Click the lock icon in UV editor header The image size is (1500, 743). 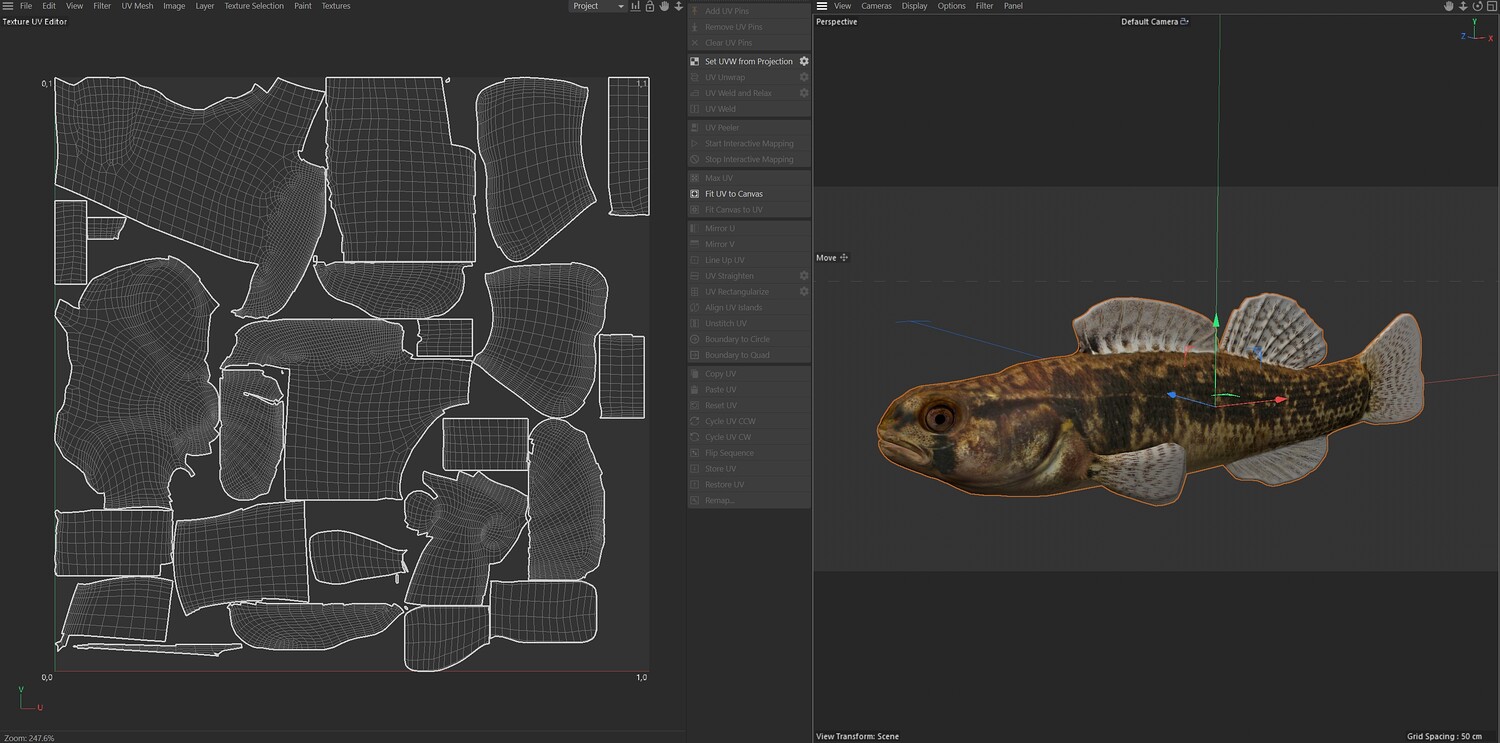click(649, 6)
